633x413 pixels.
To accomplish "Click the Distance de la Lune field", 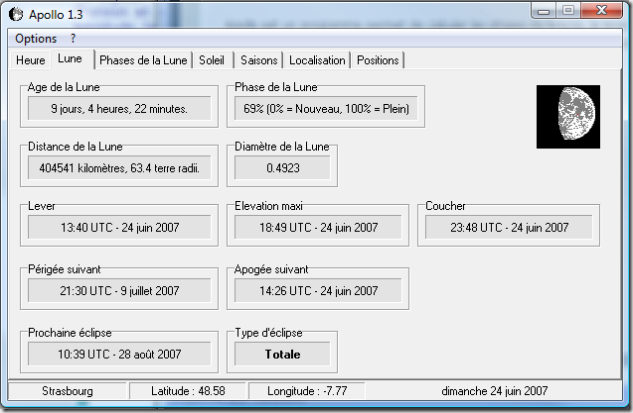I will (x=119, y=168).
